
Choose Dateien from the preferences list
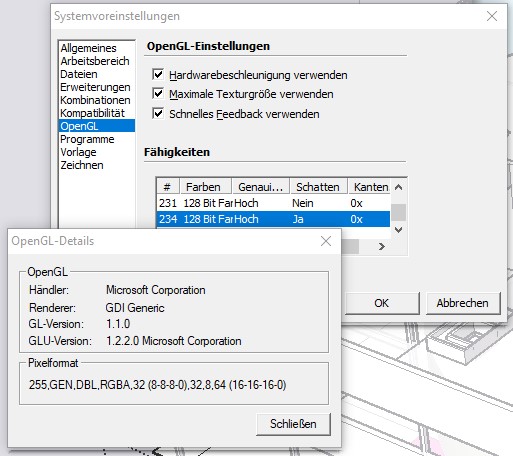79,74
